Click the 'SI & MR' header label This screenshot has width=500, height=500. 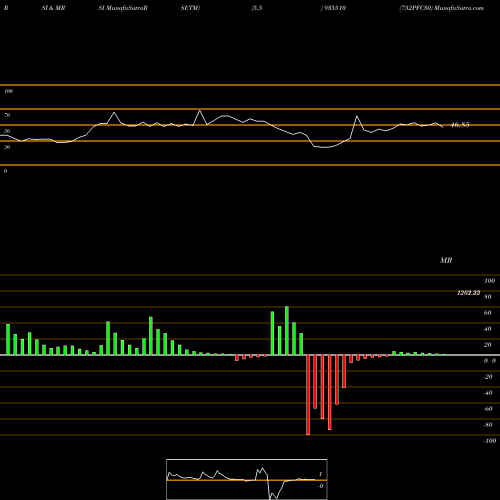53,8
